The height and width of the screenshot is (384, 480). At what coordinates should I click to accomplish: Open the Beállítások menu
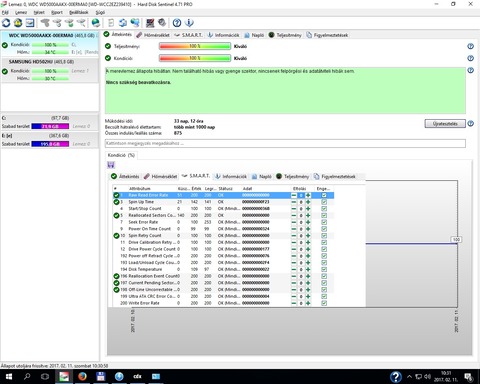pyautogui.click(x=79, y=12)
